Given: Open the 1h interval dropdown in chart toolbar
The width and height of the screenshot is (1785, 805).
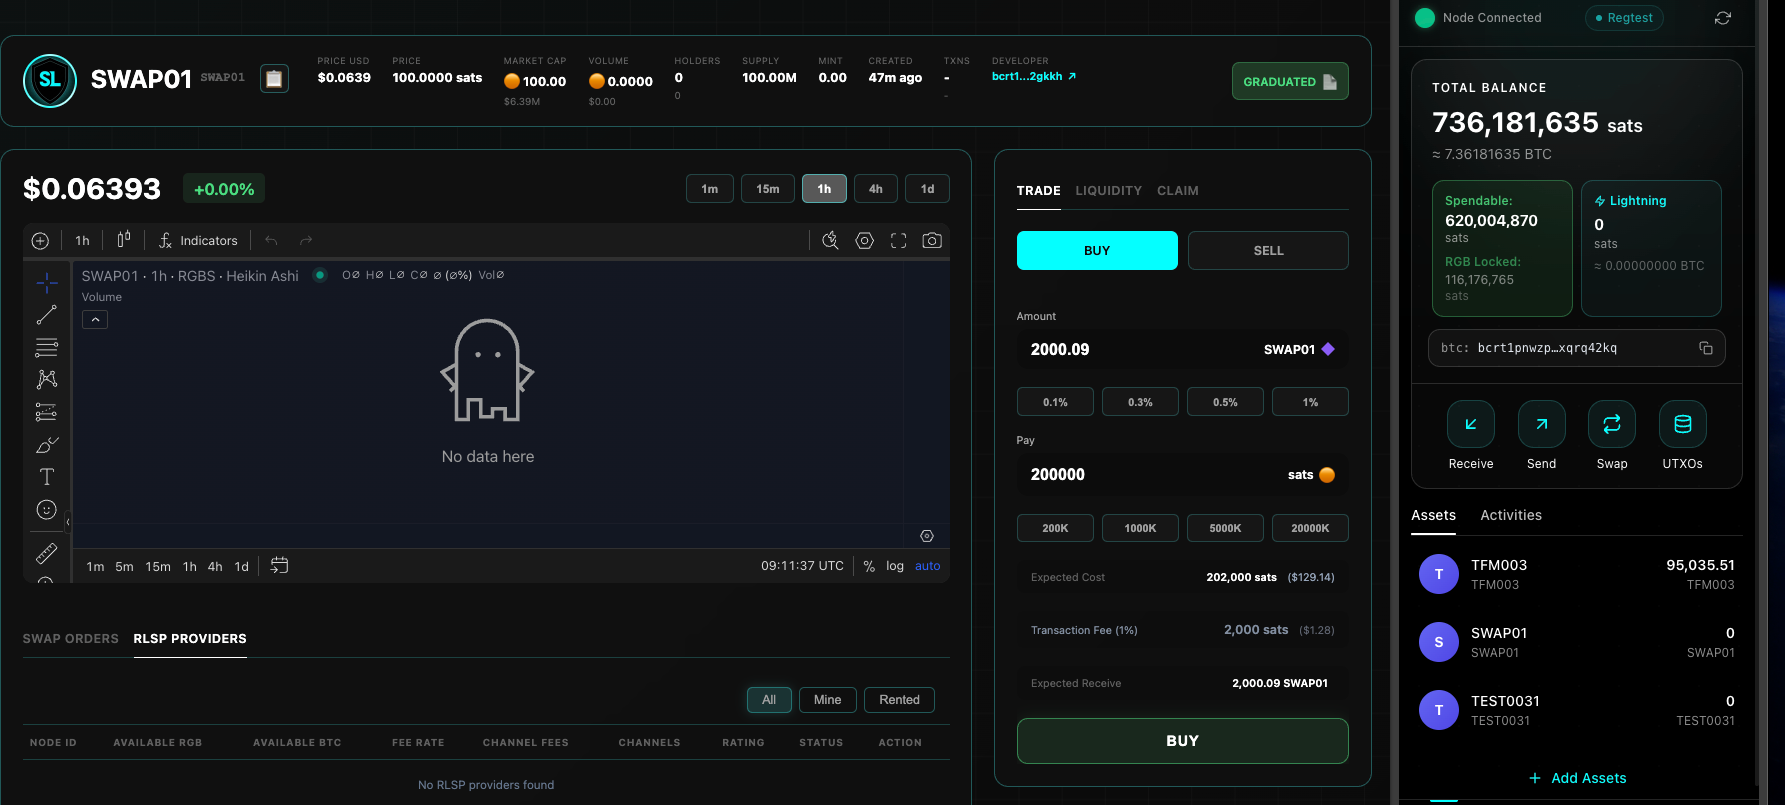Looking at the screenshot, I should click(x=82, y=241).
